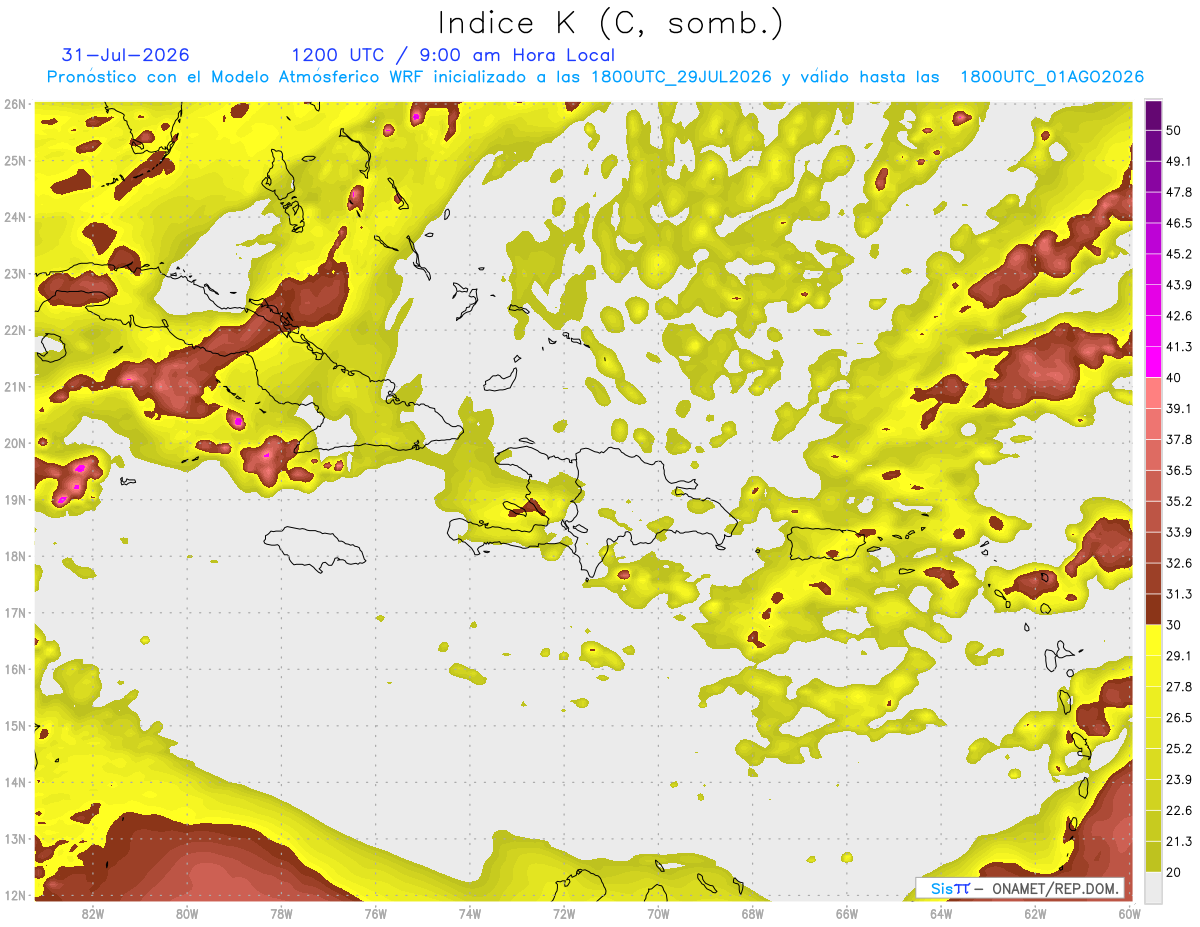Click latitude axis label "20N"
The width and height of the screenshot is (1200, 927).
coord(15,443)
